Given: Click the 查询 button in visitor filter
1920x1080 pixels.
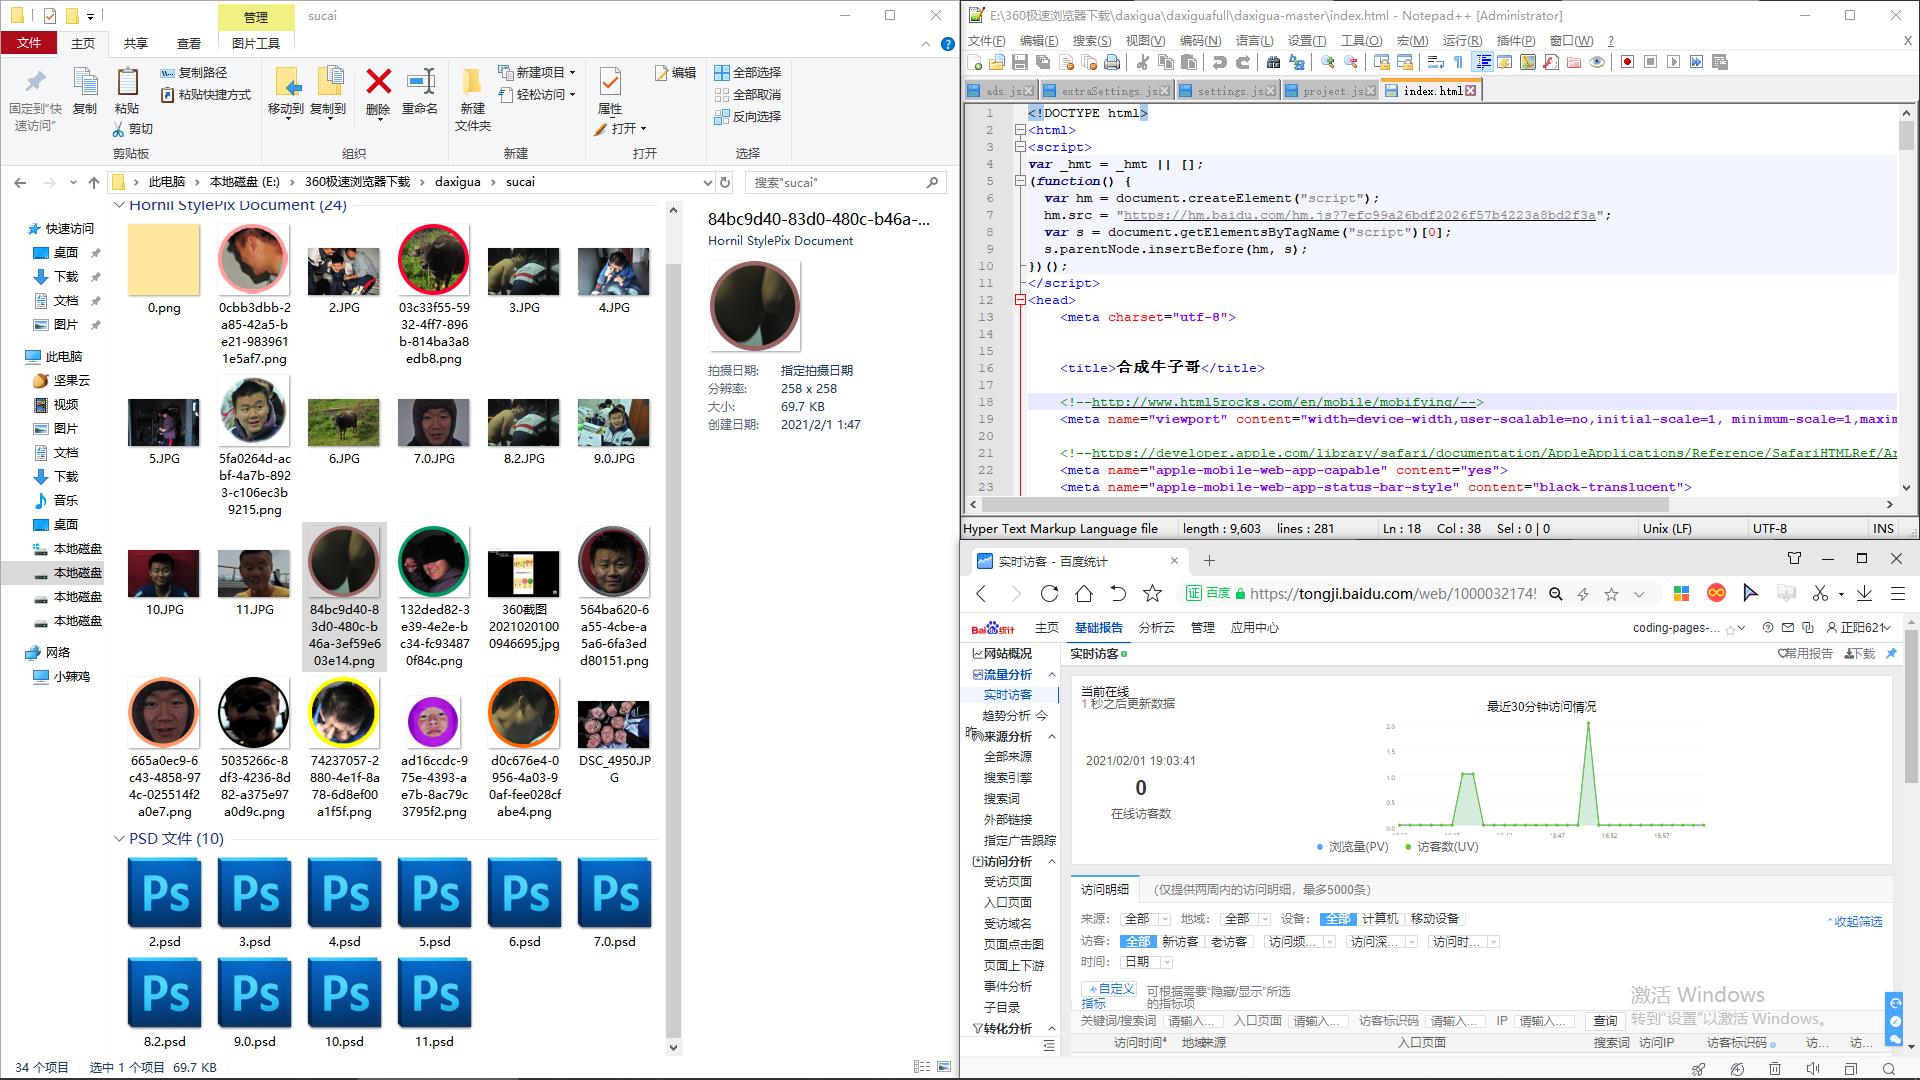Looking at the screenshot, I should click(x=1605, y=1021).
